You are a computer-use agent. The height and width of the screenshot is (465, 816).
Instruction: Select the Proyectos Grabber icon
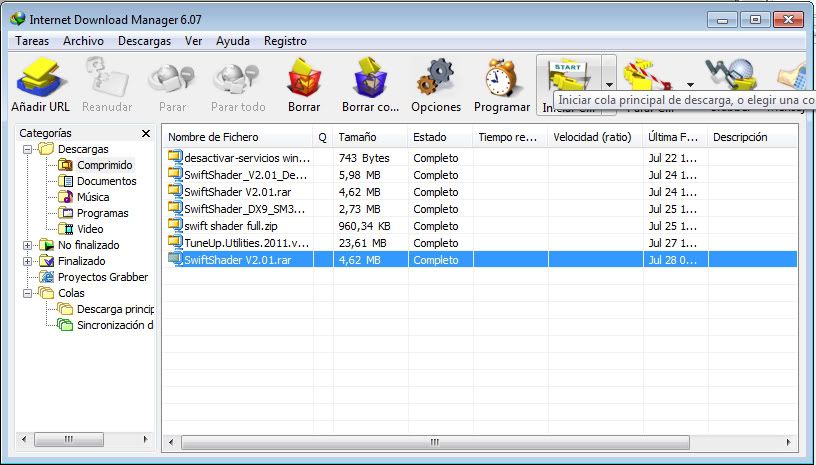pos(46,277)
